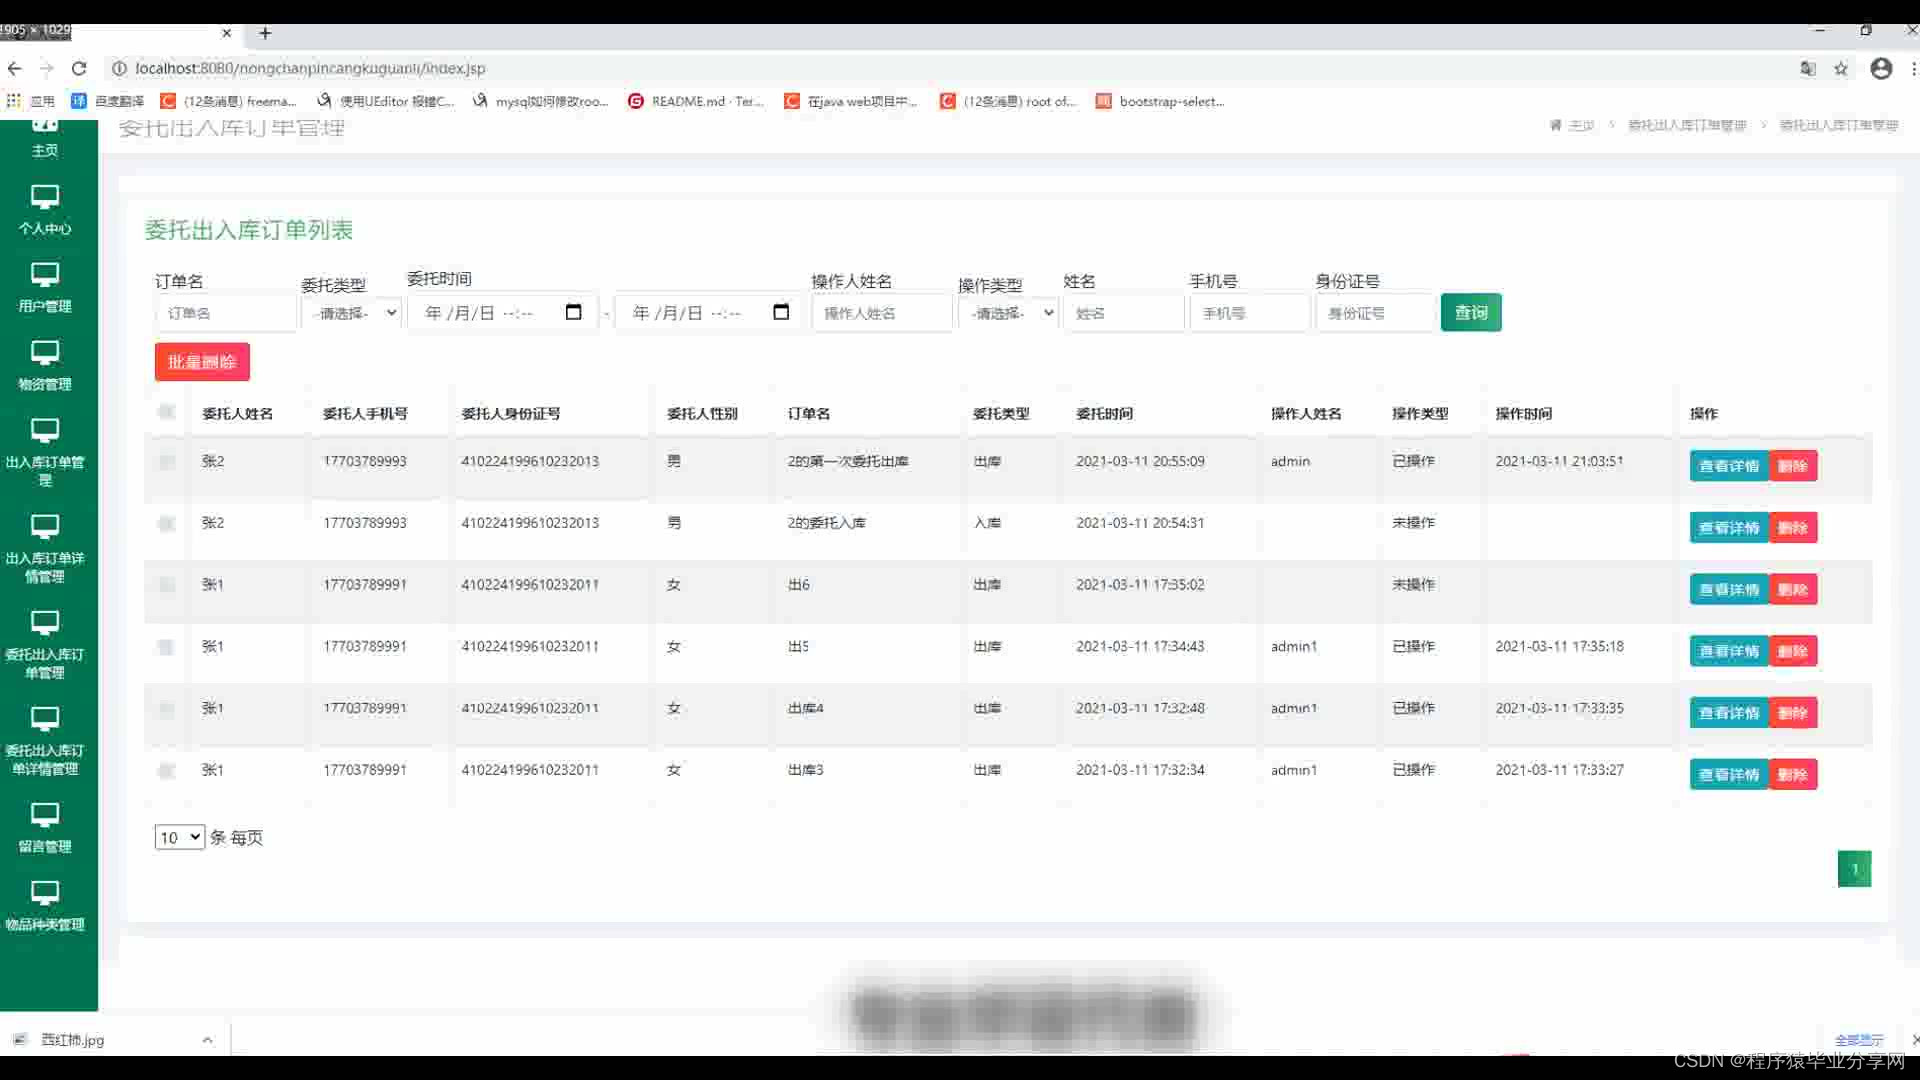Open 操作类型 filter dropdown
Screen dimensions: 1920x1080
pos(1009,313)
